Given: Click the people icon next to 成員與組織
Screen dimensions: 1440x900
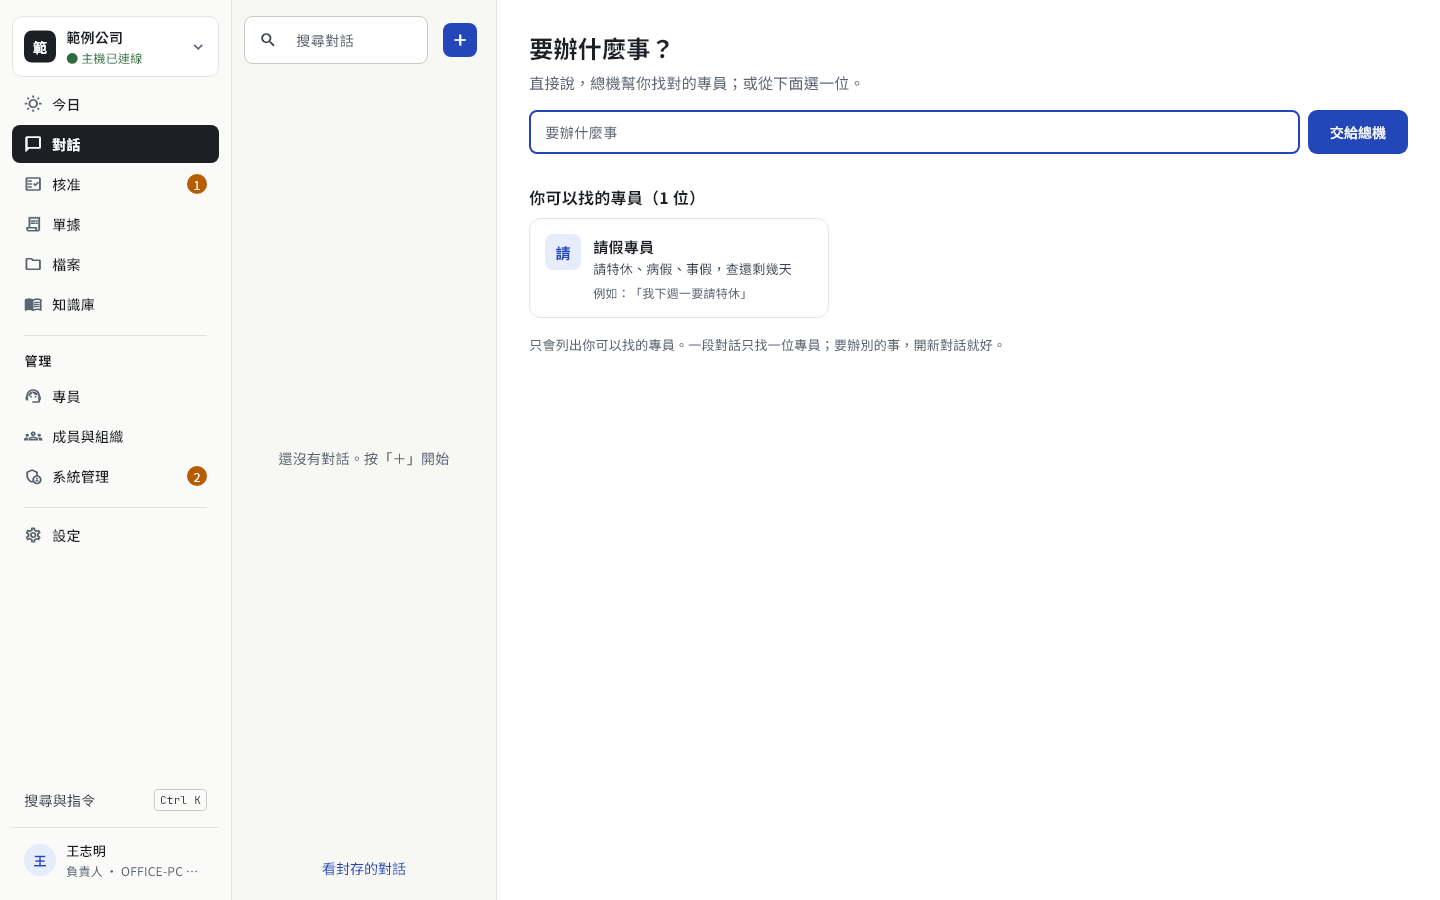Looking at the screenshot, I should click(33, 436).
